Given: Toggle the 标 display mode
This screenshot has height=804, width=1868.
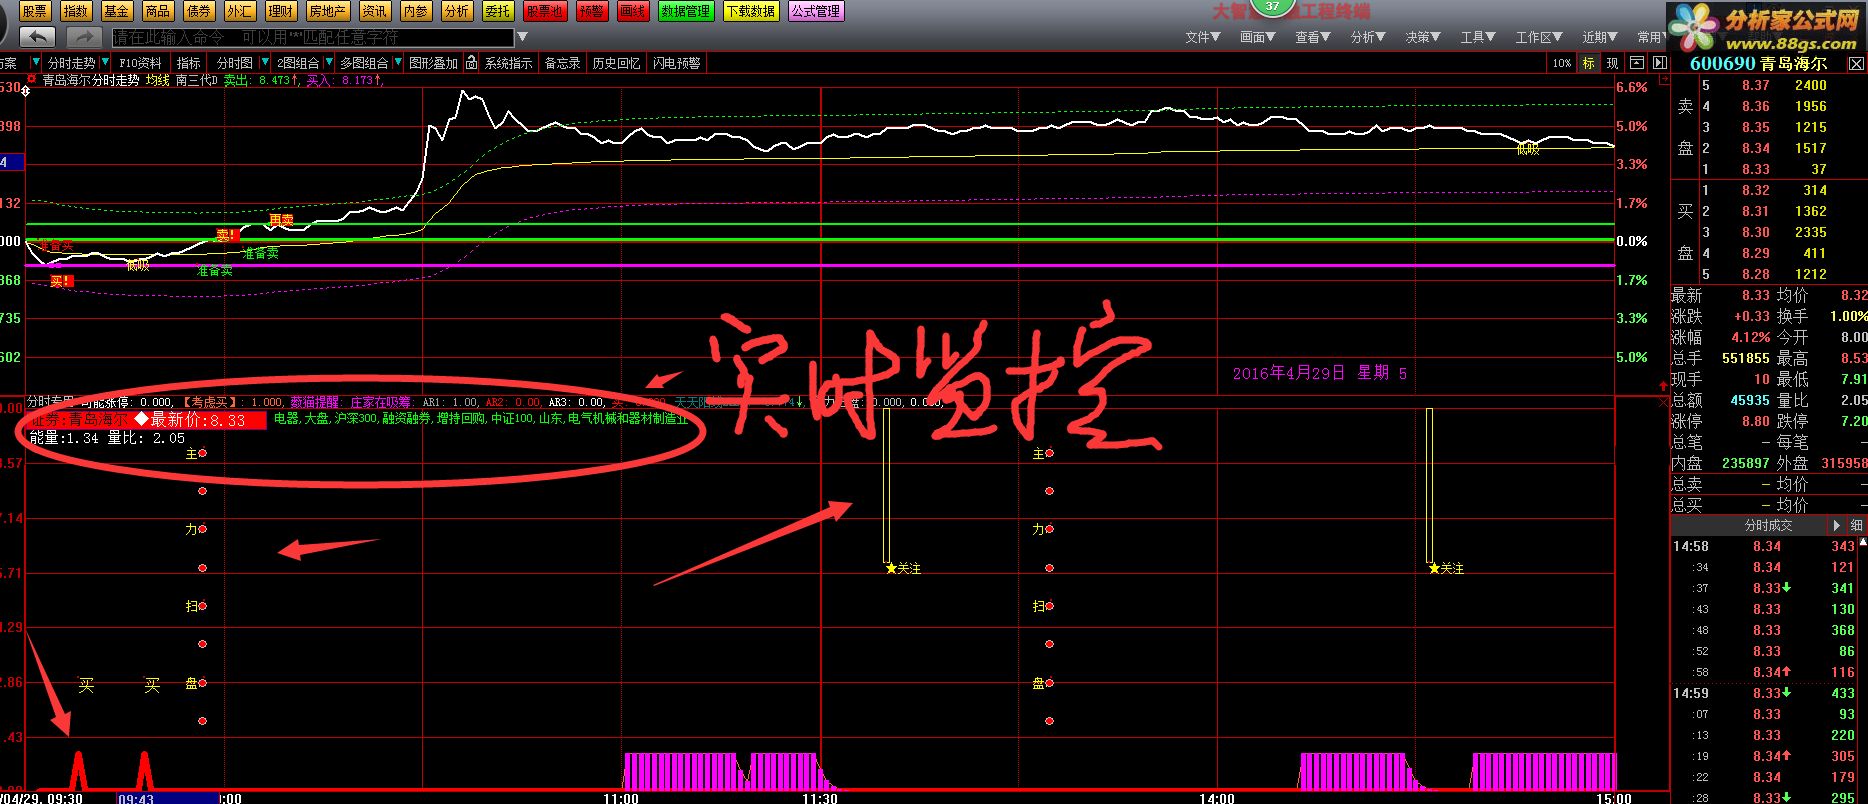Looking at the screenshot, I should 1588,63.
